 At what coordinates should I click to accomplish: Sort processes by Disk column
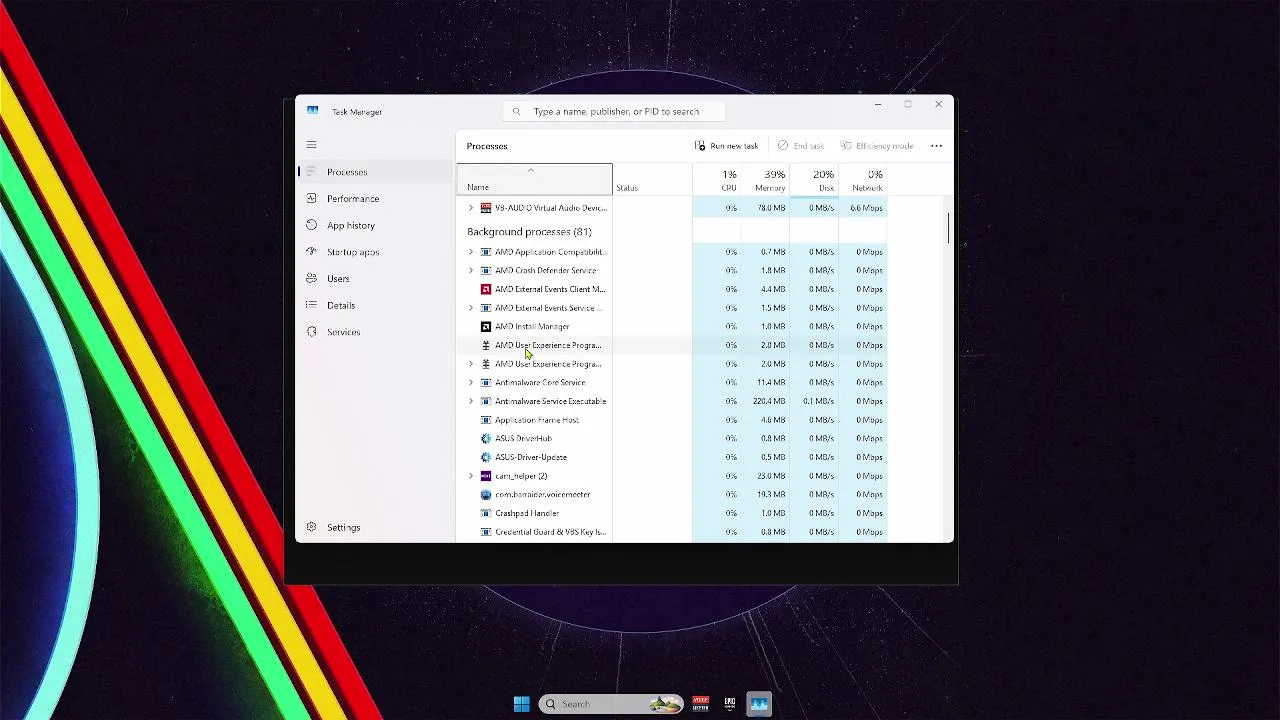pyautogui.click(x=813, y=179)
